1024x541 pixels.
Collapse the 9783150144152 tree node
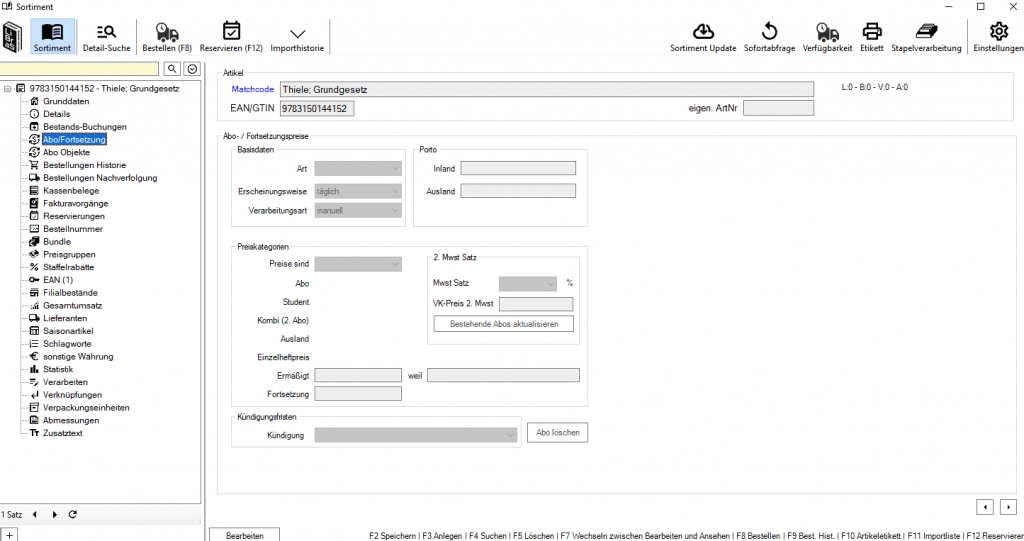[9, 88]
